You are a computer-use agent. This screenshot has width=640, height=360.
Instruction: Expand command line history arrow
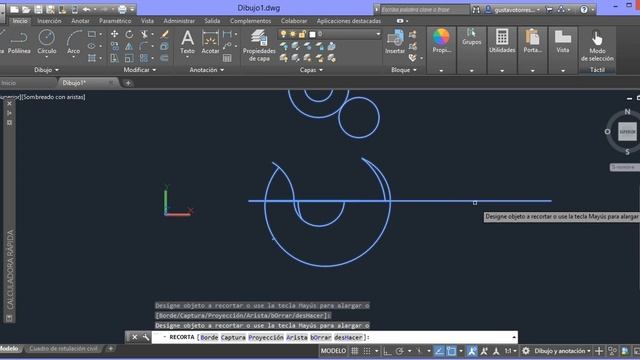click(513, 337)
